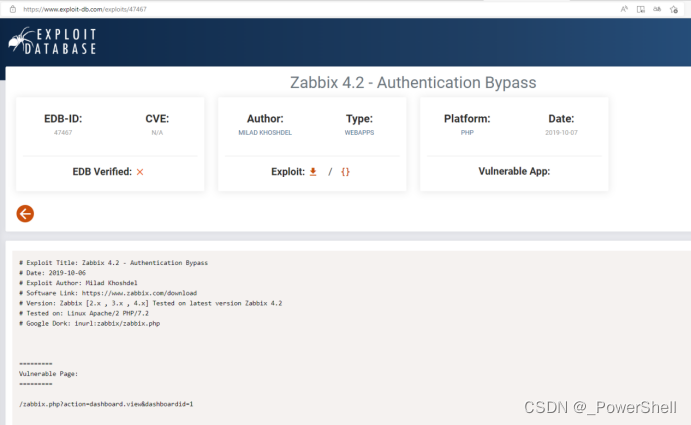Click the '# Exploit Title' code line

(x=113, y=262)
